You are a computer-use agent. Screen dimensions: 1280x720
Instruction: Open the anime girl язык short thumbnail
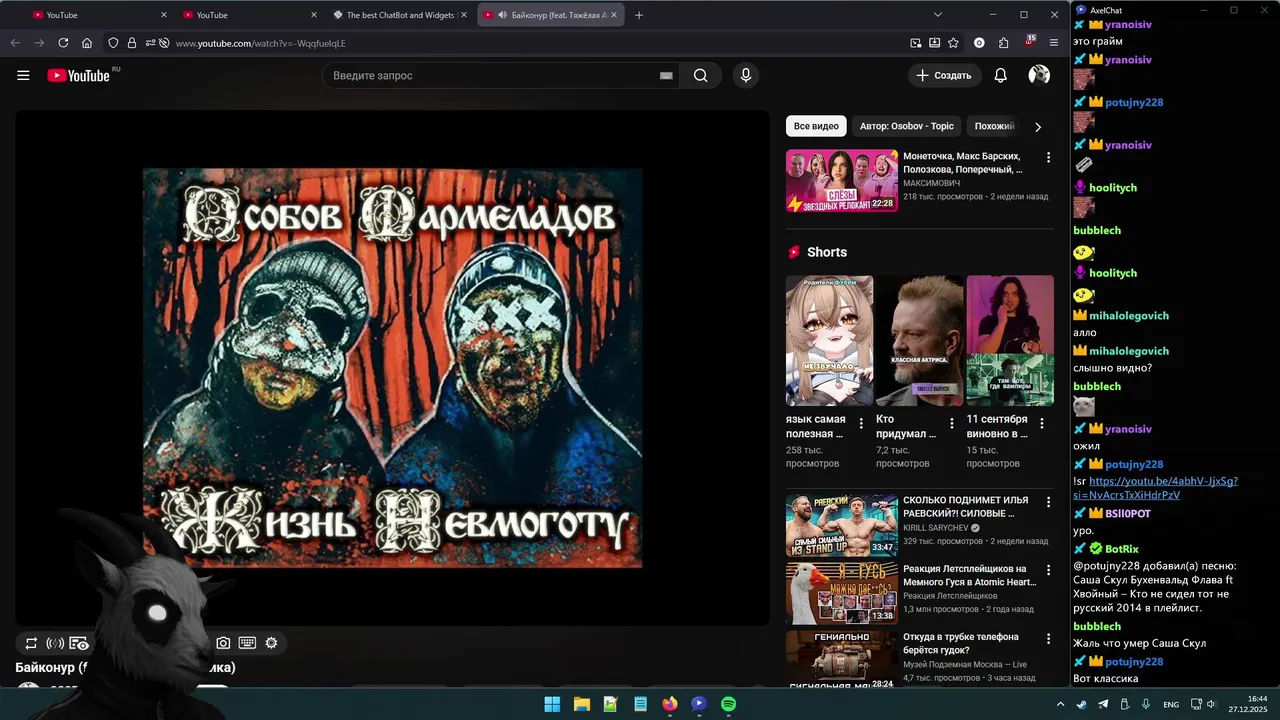point(829,341)
